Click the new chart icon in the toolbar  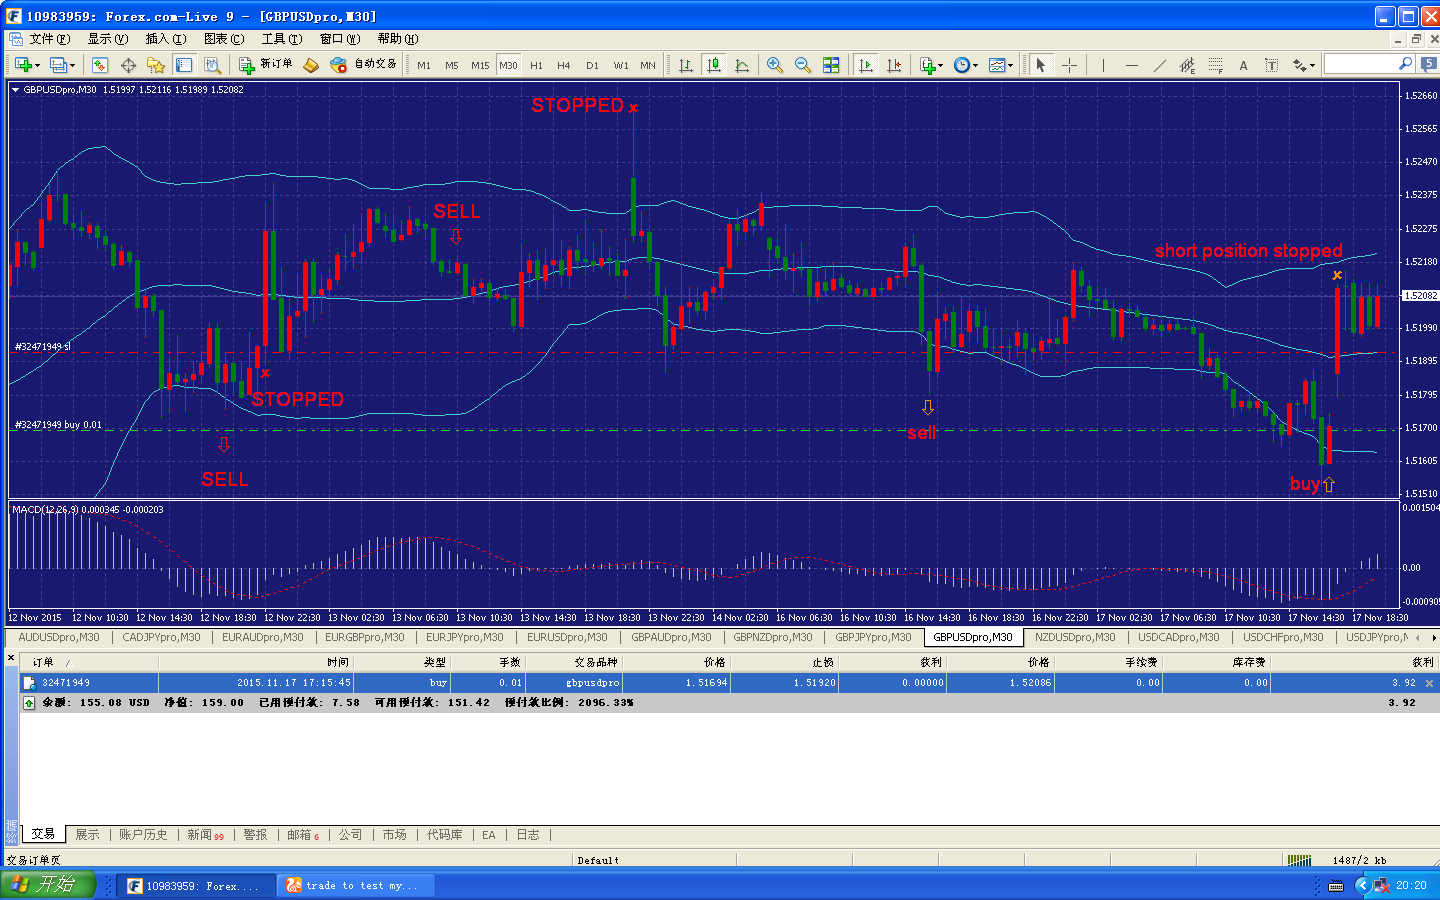point(23,65)
